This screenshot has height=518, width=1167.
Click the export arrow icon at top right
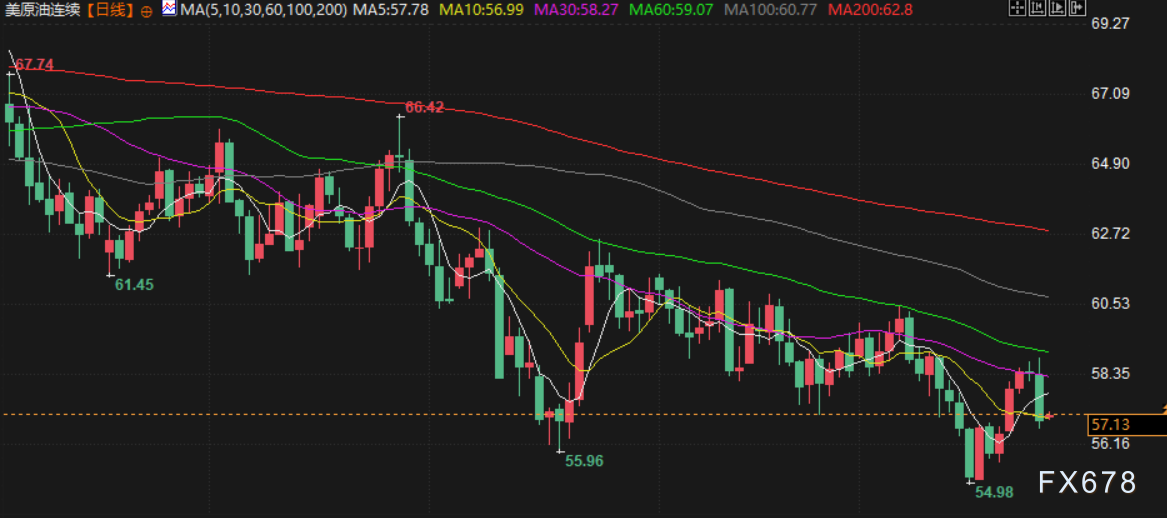(1078, 9)
